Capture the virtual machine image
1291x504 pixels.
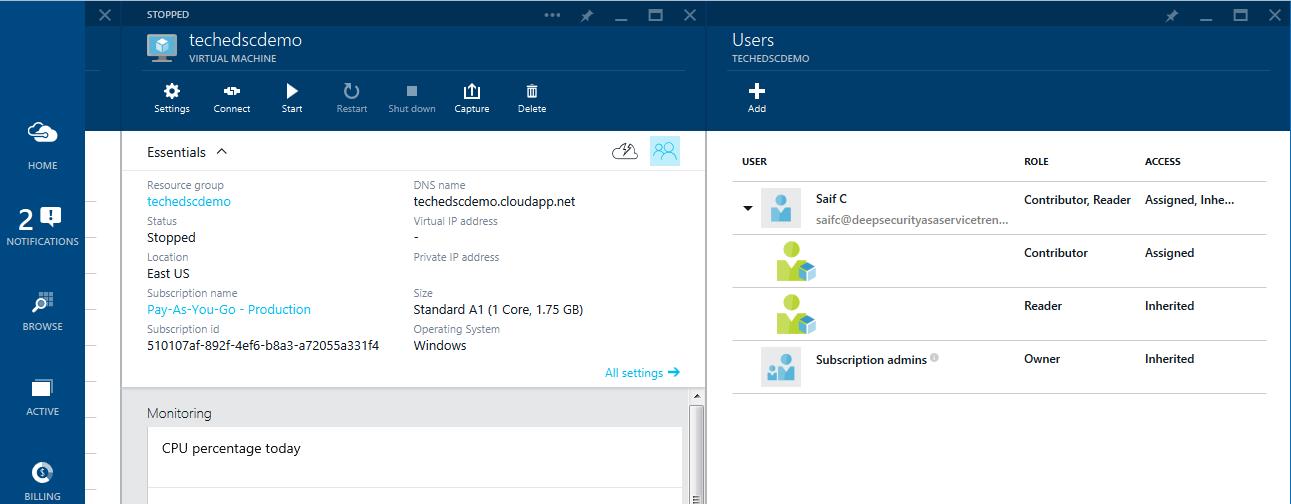472,97
